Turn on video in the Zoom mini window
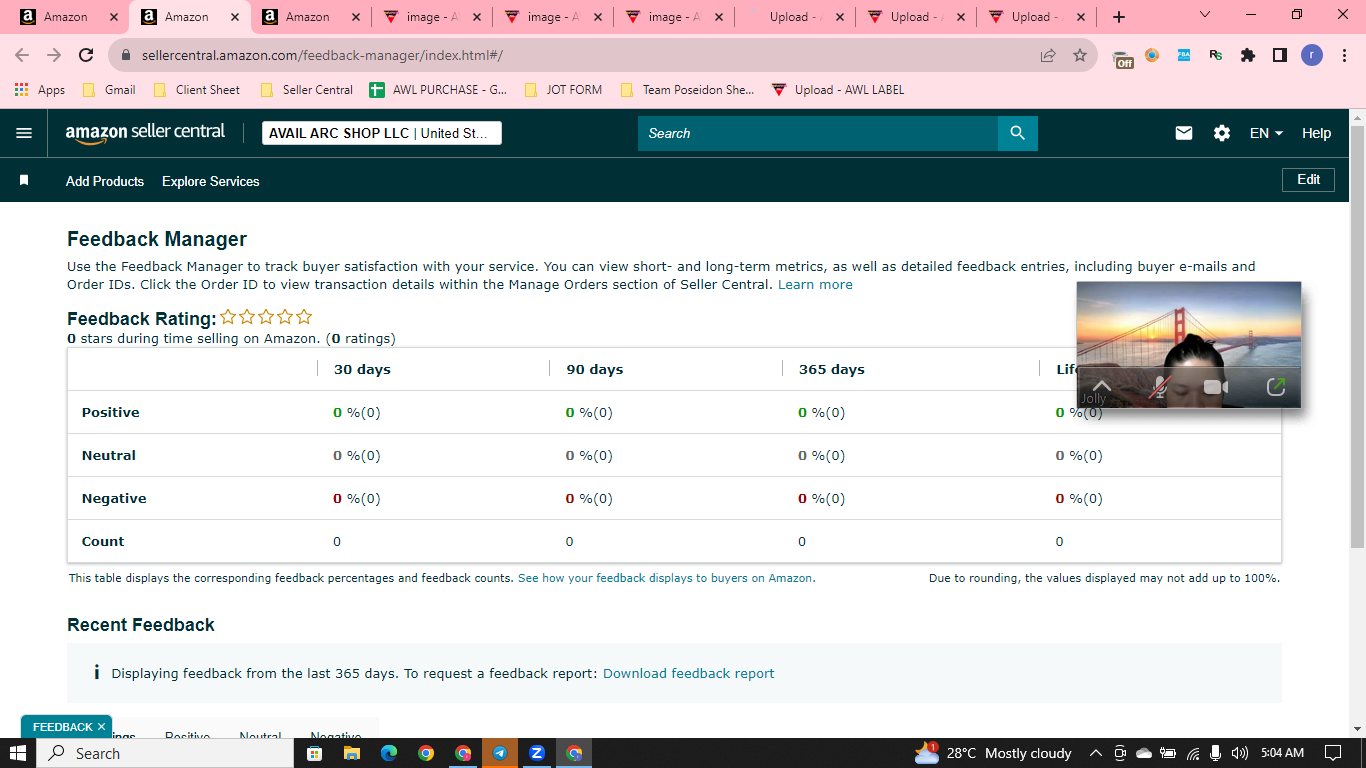The width and height of the screenshot is (1366, 768). (1216, 387)
